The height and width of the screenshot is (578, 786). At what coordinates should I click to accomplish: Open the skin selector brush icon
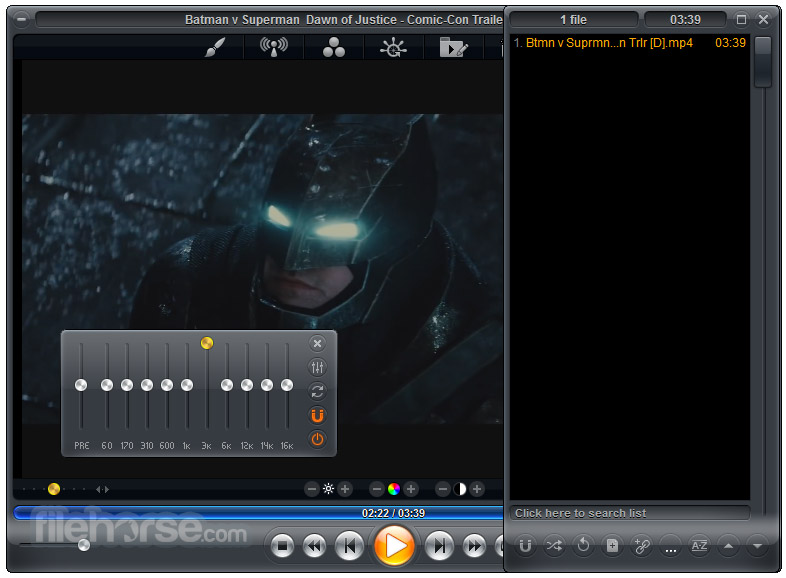pyautogui.click(x=215, y=48)
